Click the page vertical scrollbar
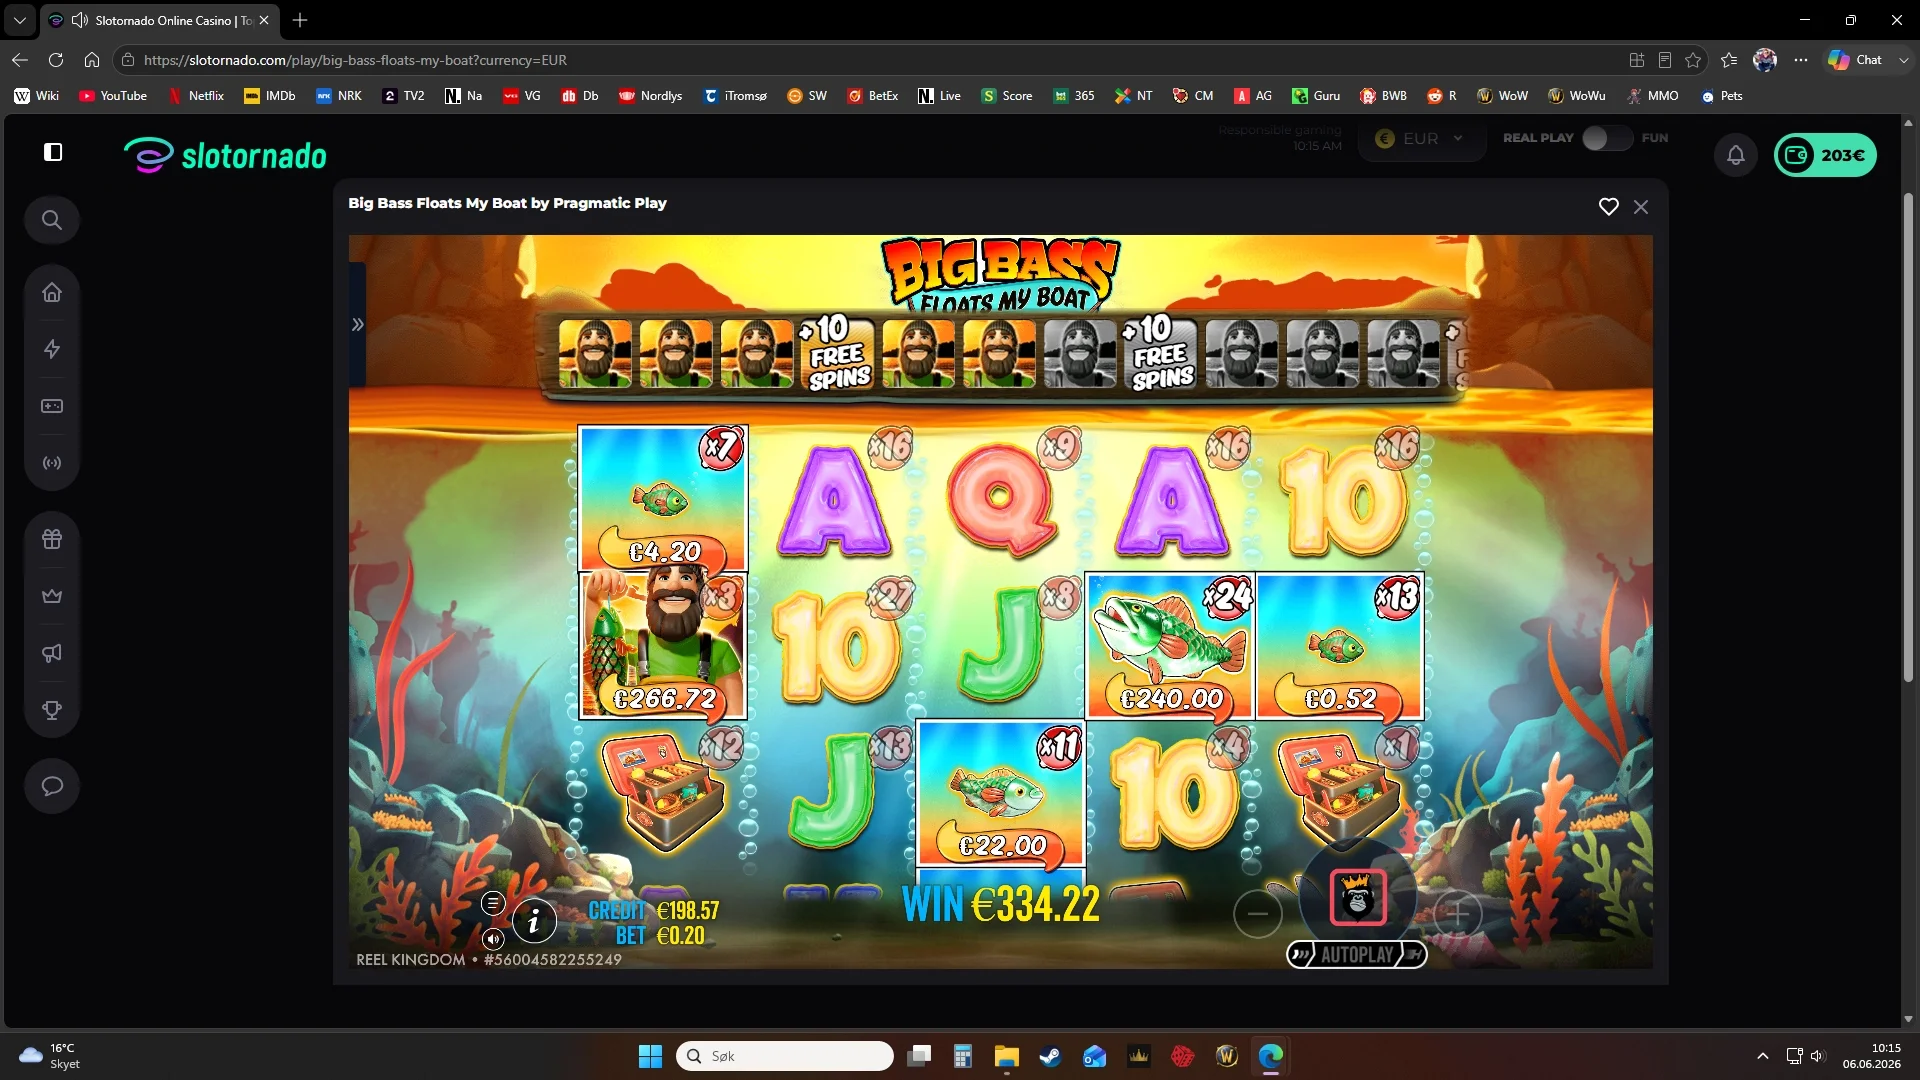This screenshot has width=1920, height=1080. point(1908,438)
